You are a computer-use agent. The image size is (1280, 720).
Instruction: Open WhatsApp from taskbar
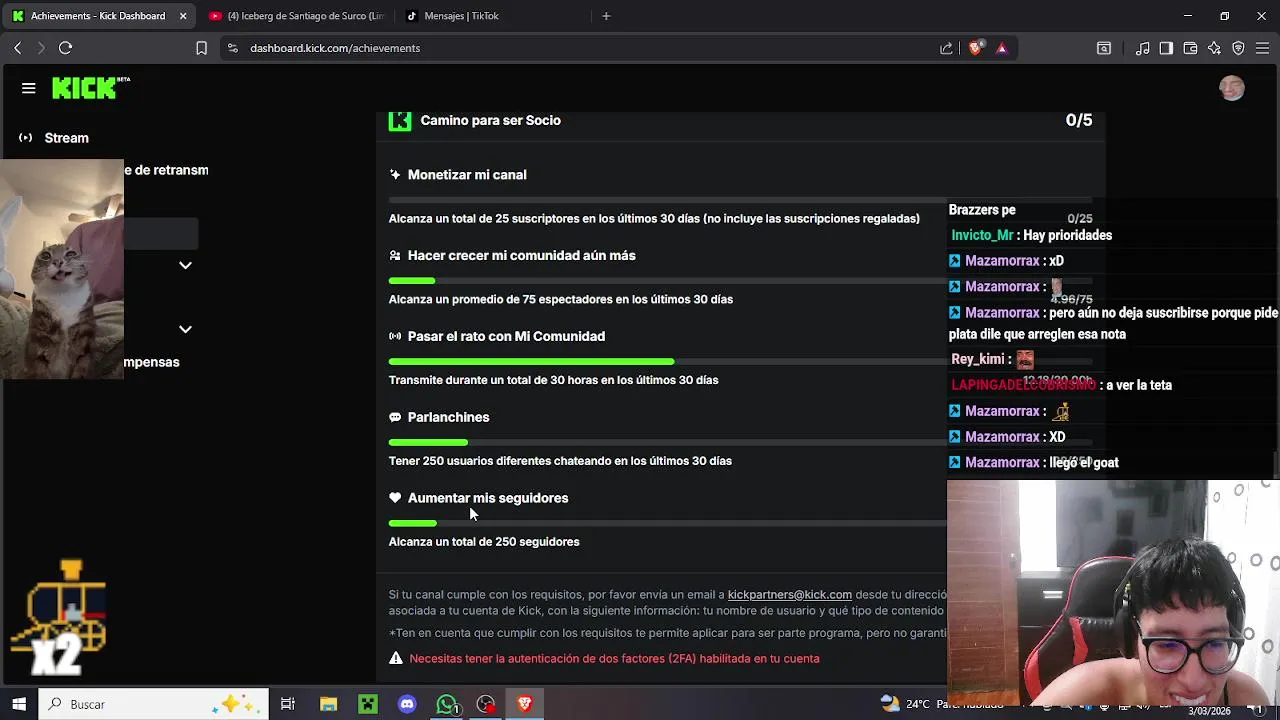click(447, 704)
